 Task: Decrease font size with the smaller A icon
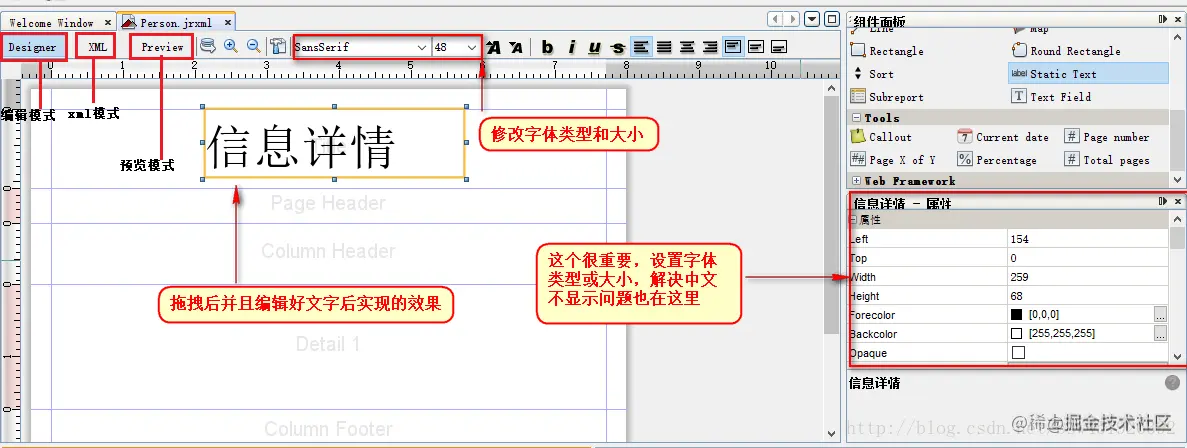tap(516, 48)
